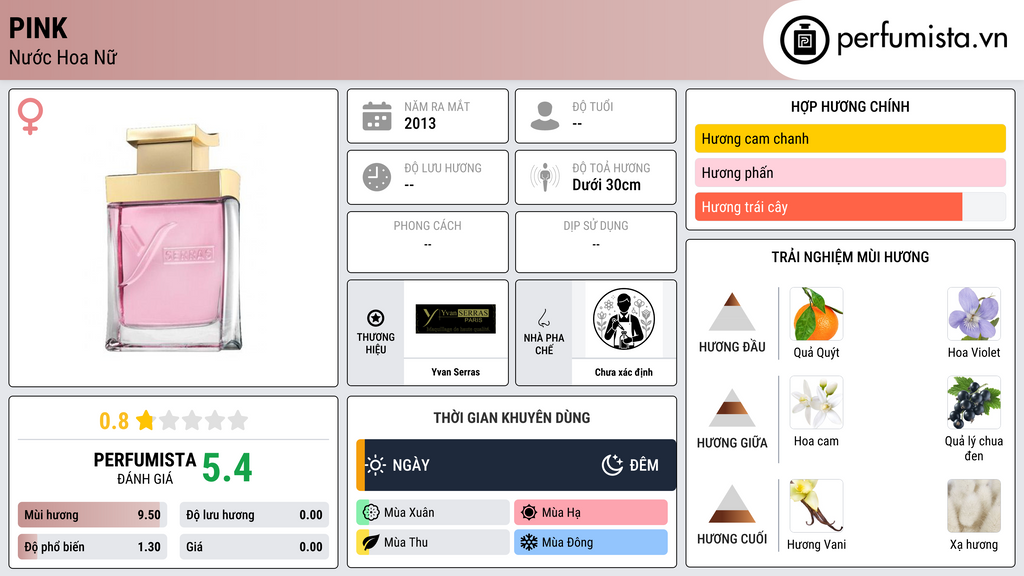
Task: Click the Hoa Violet note thumbnail
Action: (974, 314)
